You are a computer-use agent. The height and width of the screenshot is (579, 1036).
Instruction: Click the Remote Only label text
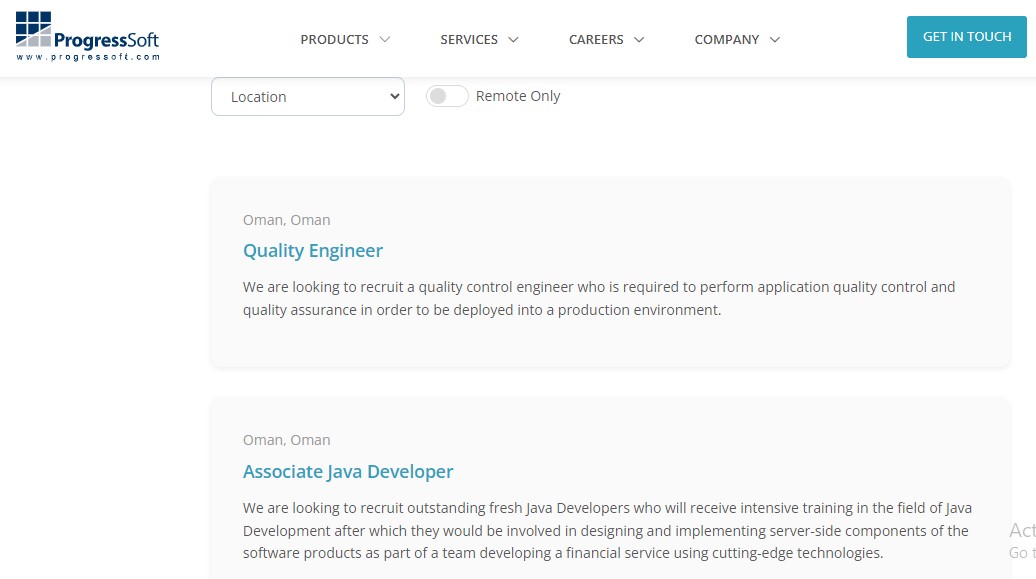pos(518,96)
